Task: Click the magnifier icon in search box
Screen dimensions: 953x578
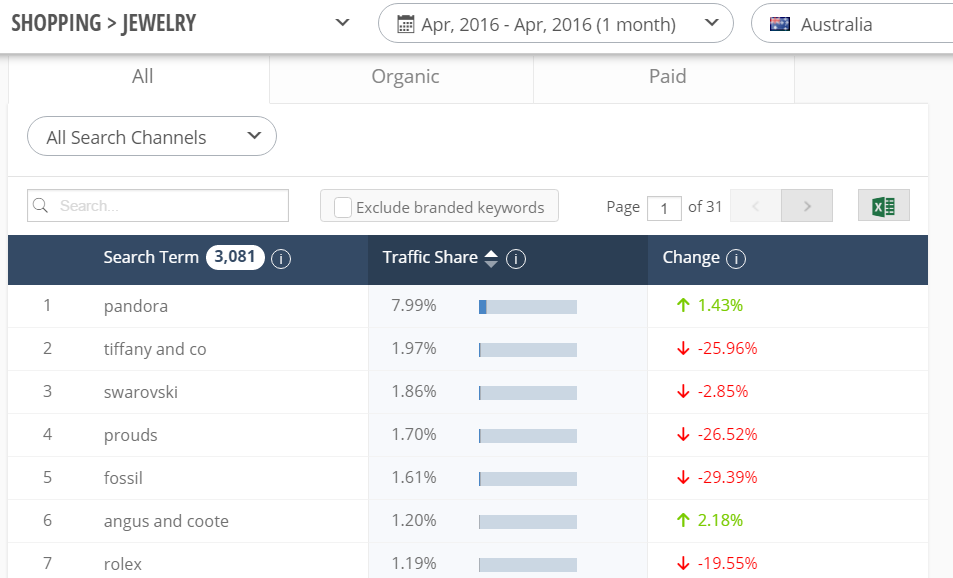Action: tap(41, 205)
